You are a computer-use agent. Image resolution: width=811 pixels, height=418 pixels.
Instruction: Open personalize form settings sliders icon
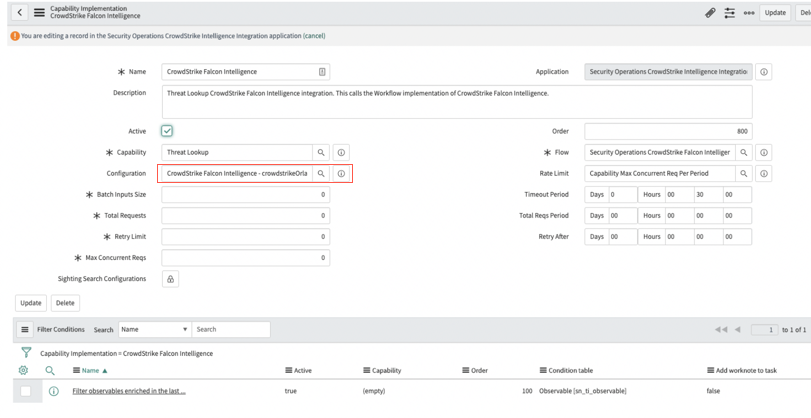[729, 13]
